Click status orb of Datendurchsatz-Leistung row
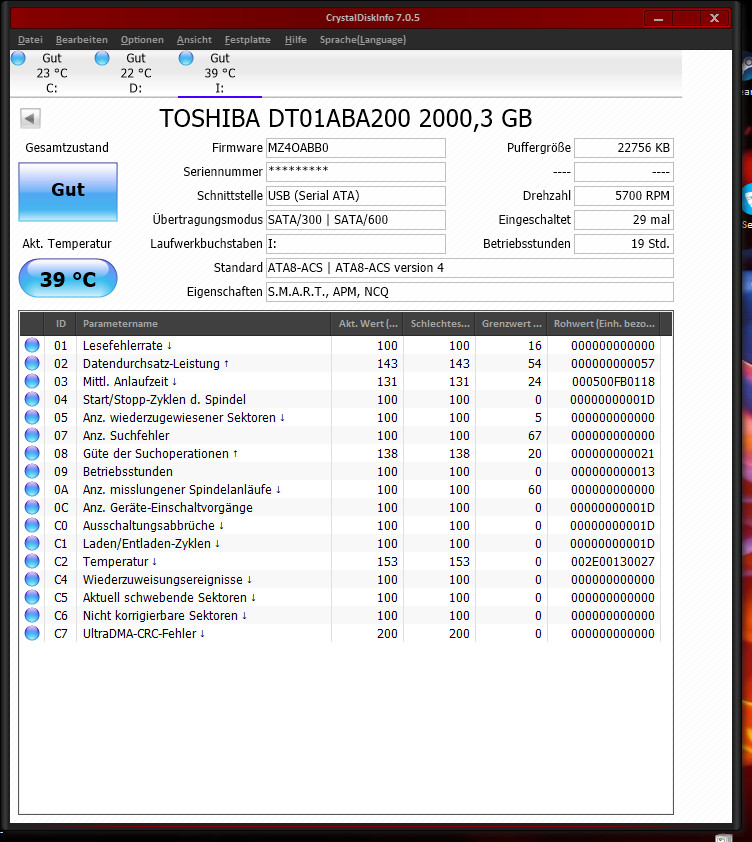 click(32, 363)
